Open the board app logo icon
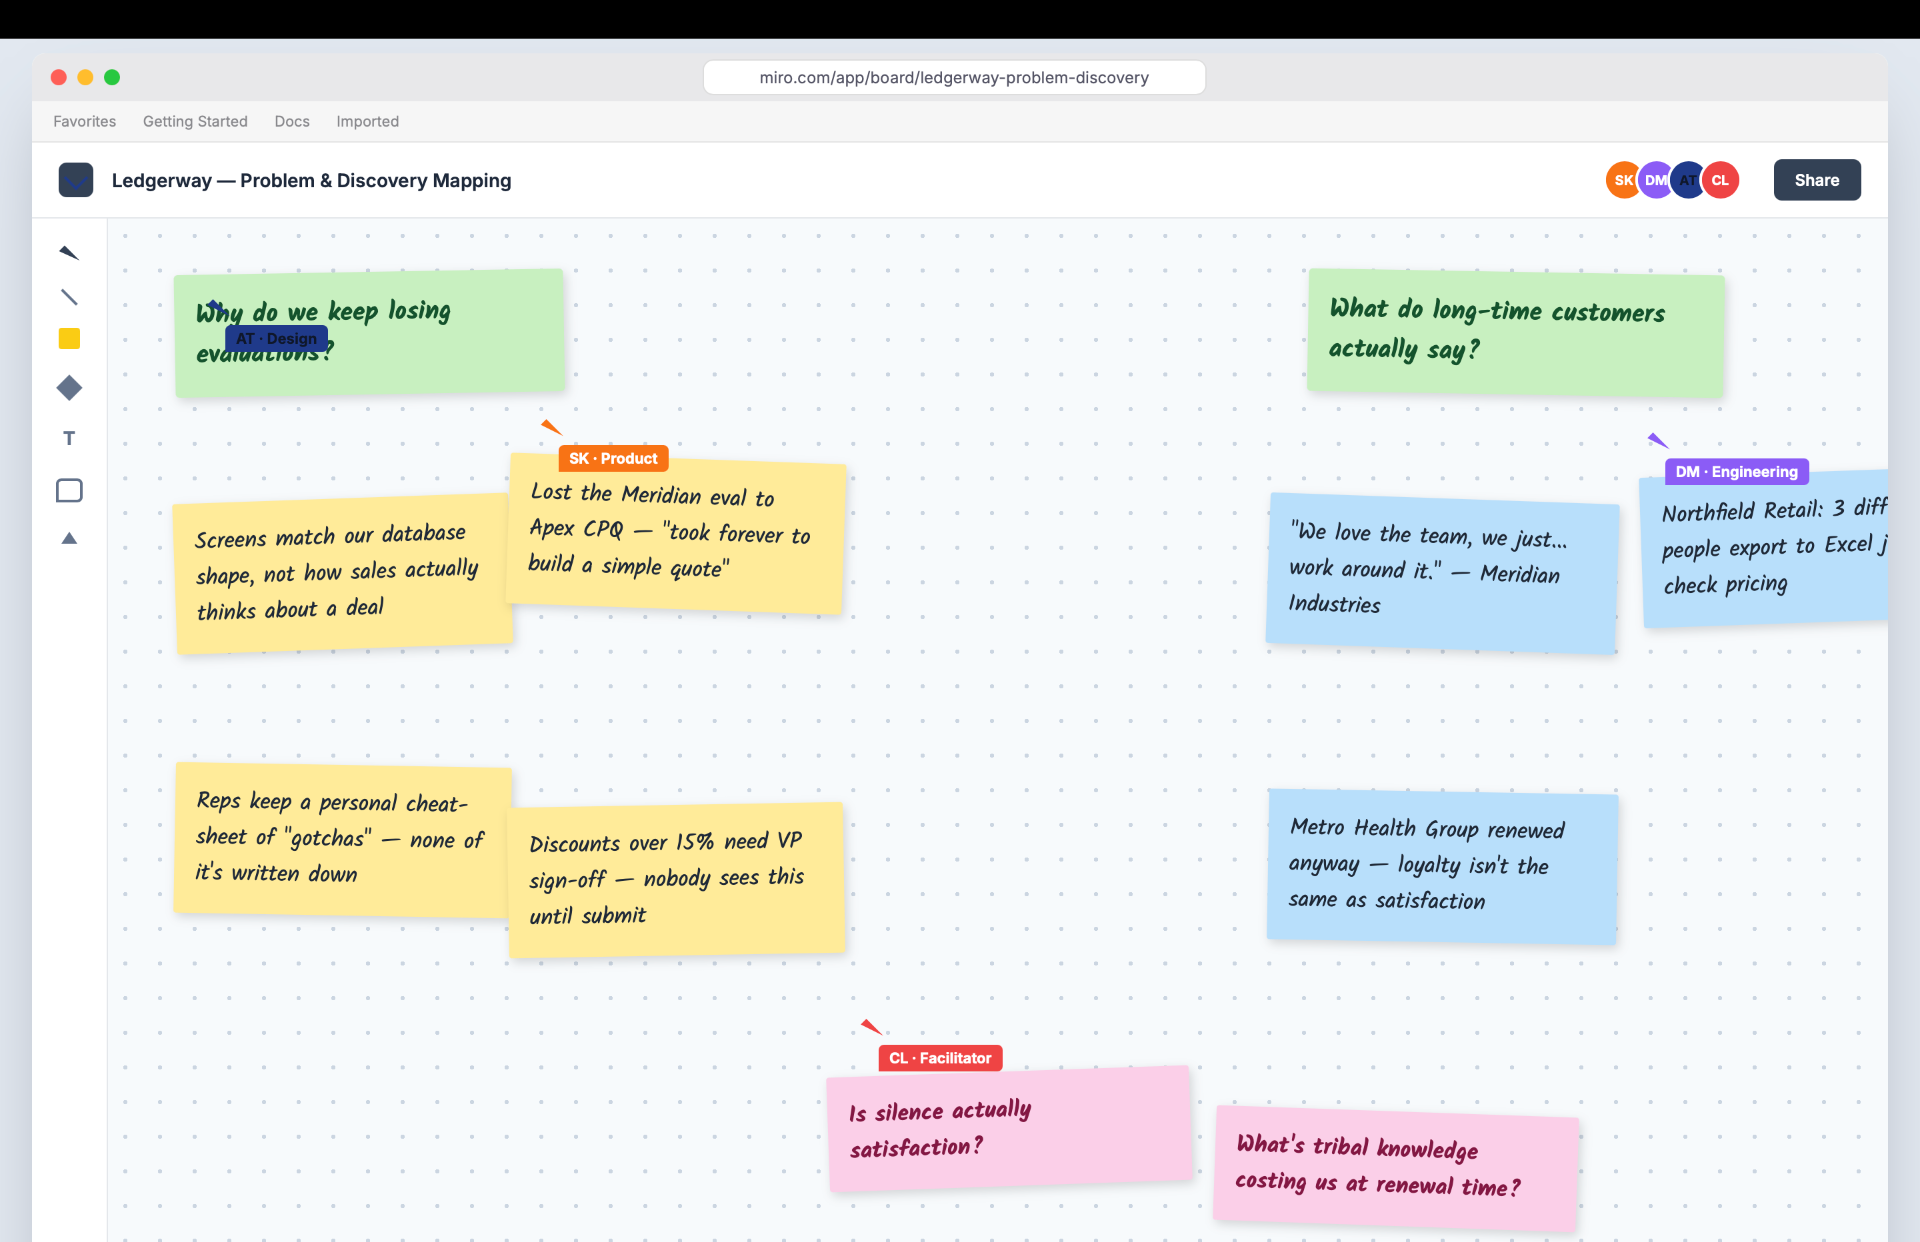 click(x=76, y=180)
